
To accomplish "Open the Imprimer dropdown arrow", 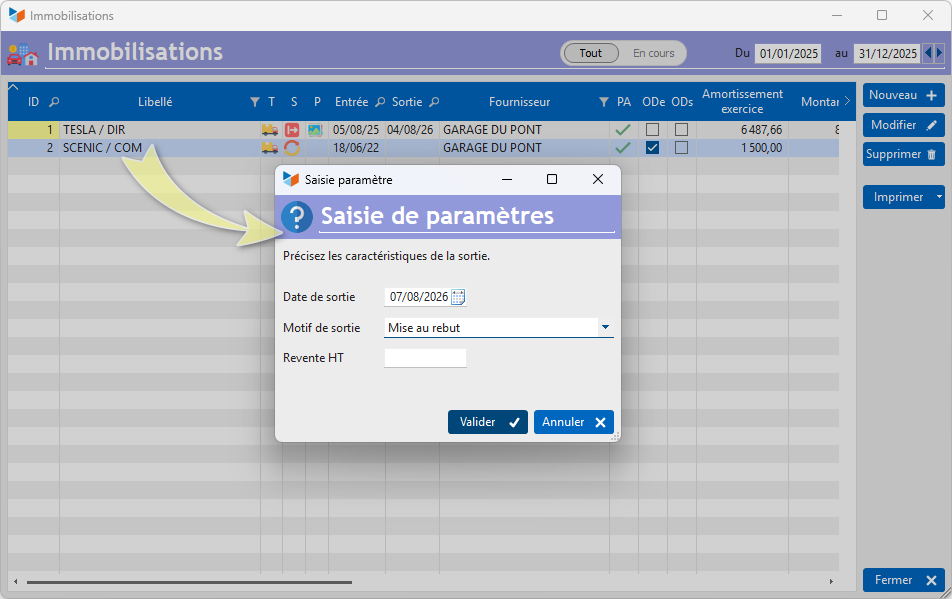I will pyautogui.click(x=939, y=197).
